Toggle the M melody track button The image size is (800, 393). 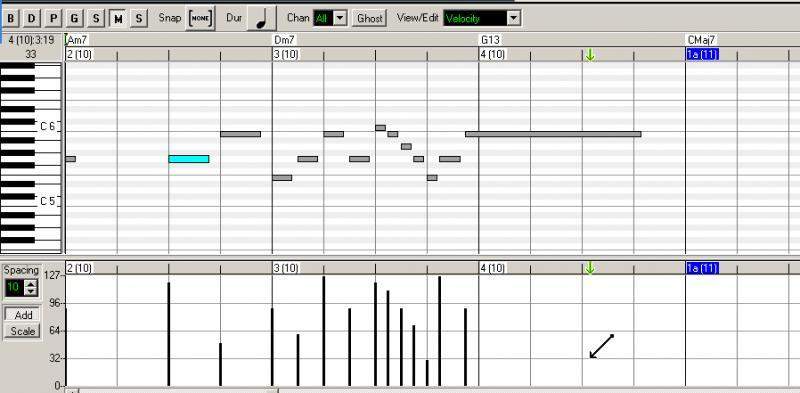(x=118, y=19)
